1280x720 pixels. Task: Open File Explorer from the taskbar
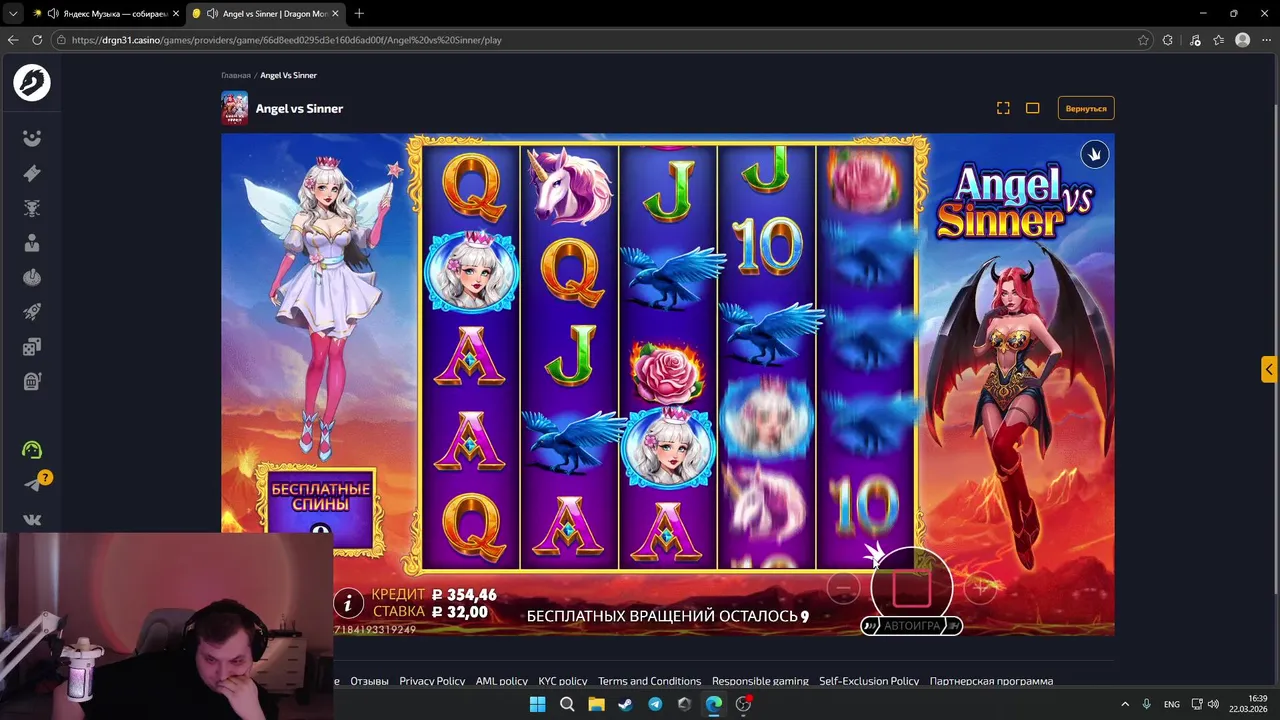(x=596, y=704)
